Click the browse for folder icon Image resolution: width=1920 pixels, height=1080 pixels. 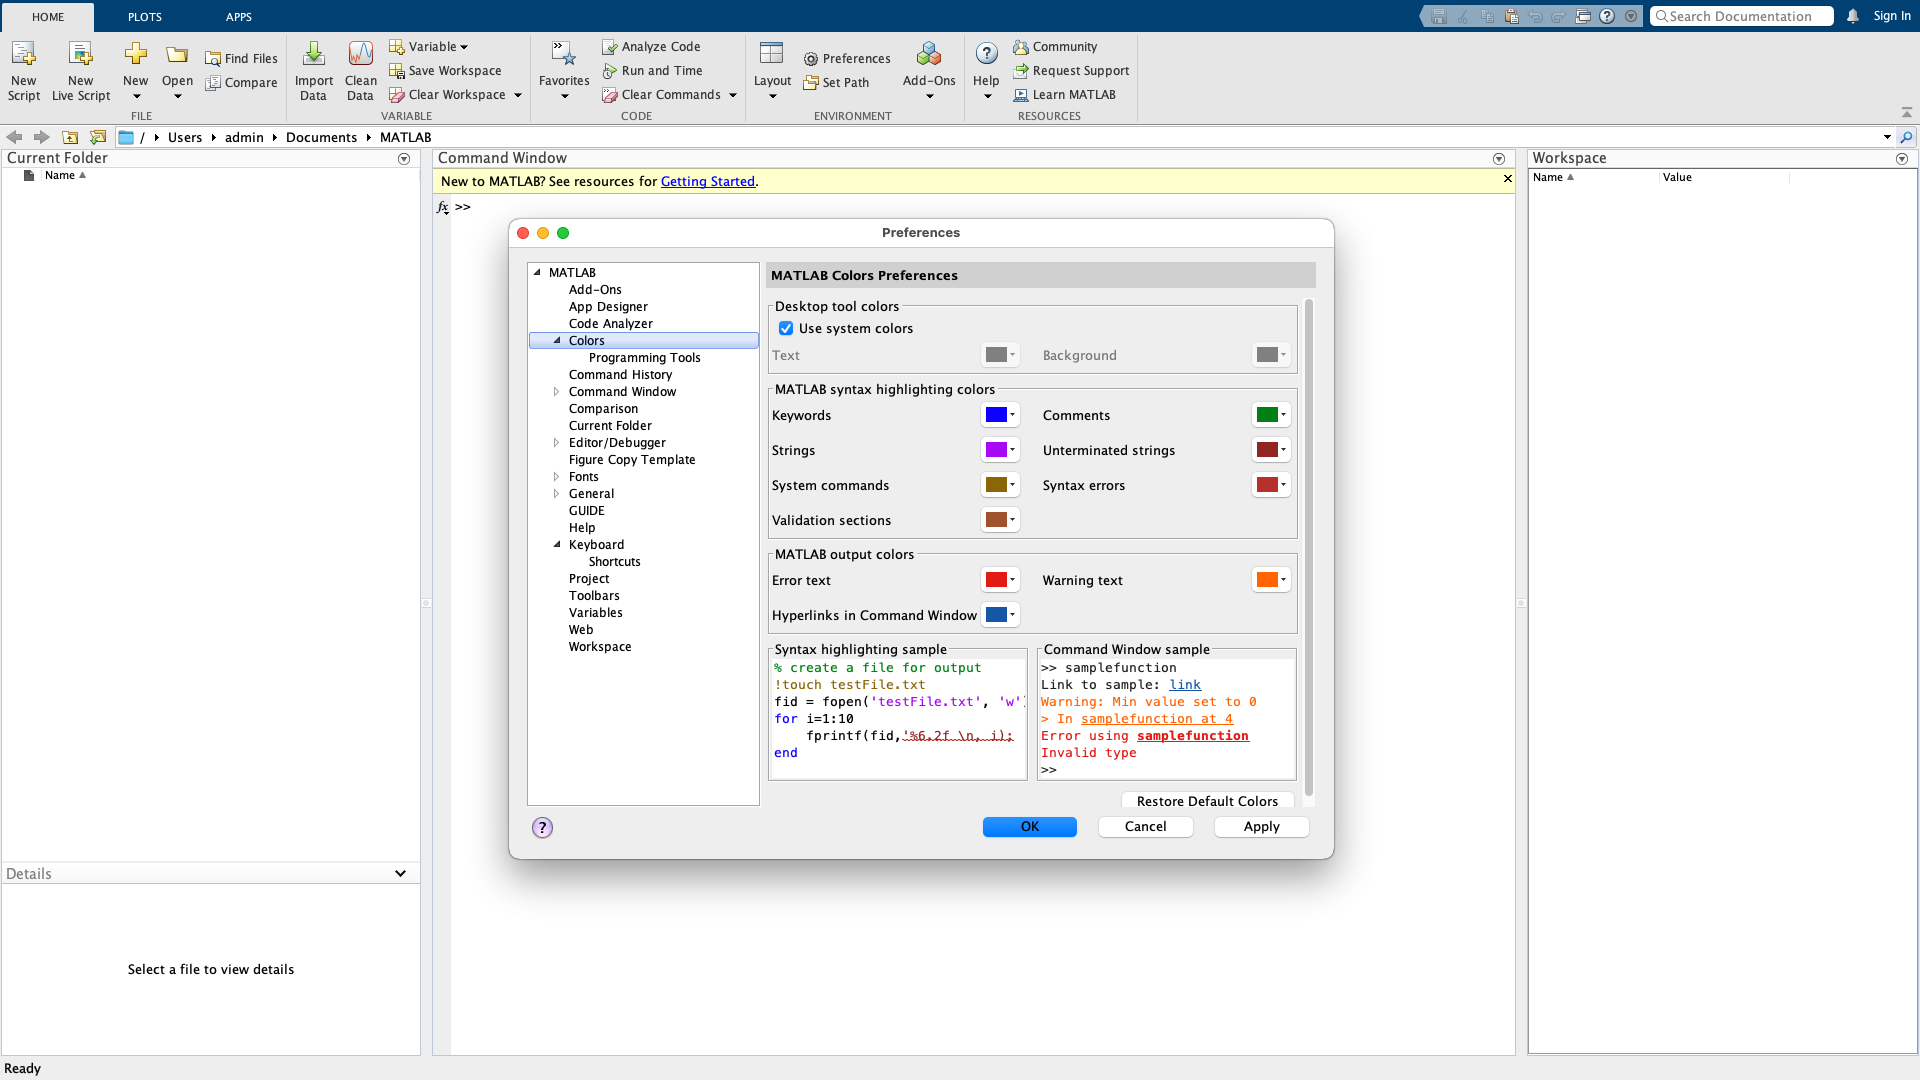(x=98, y=137)
